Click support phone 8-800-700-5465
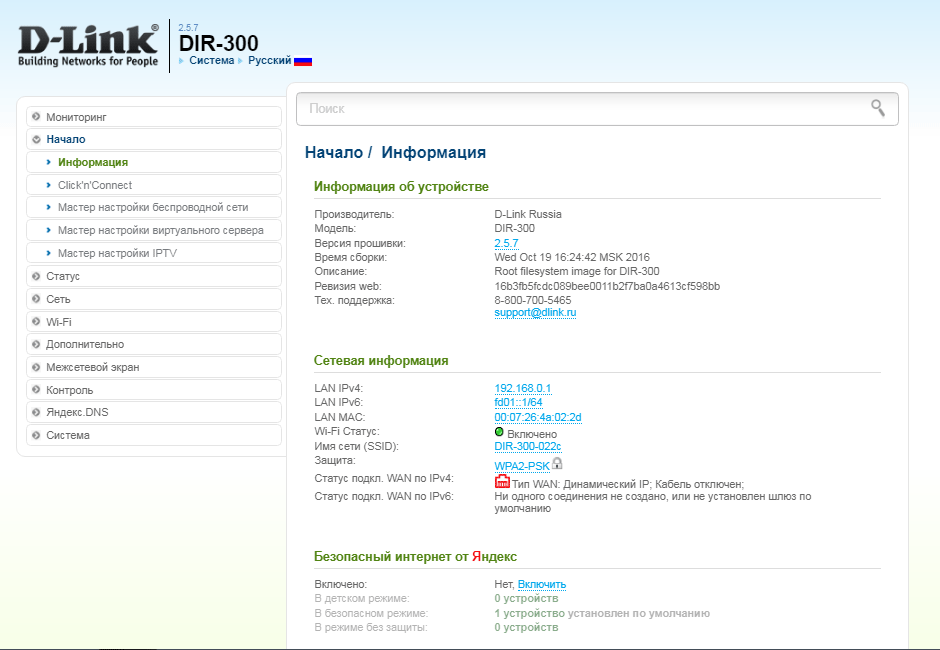Image resolution: width=940 pixels, height=650 pixels. pyautogui.click(x=533, y=300)
